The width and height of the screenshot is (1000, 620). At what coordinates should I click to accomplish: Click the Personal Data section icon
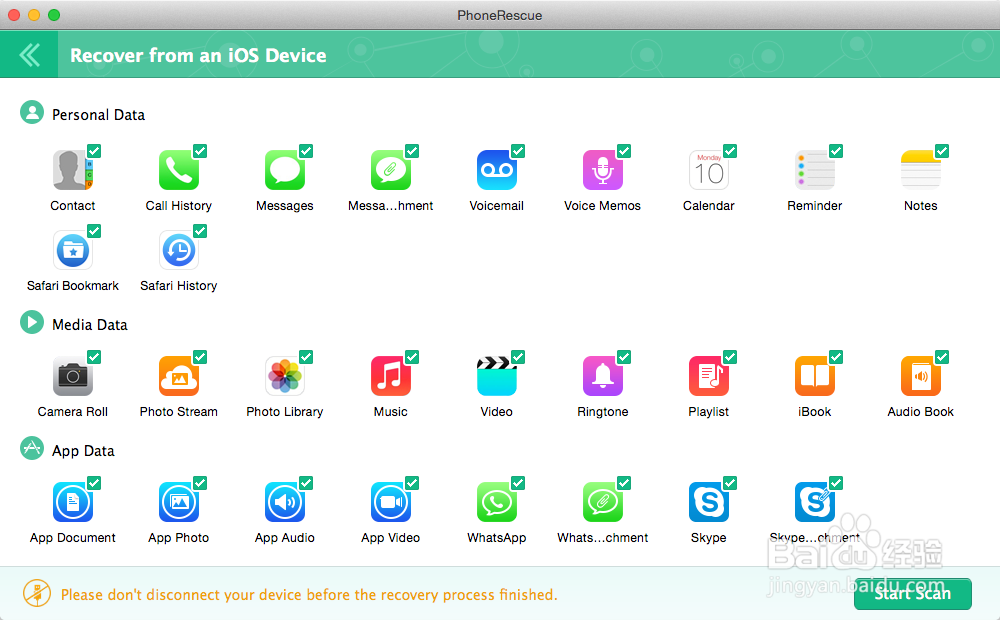[x=32, y=113]
